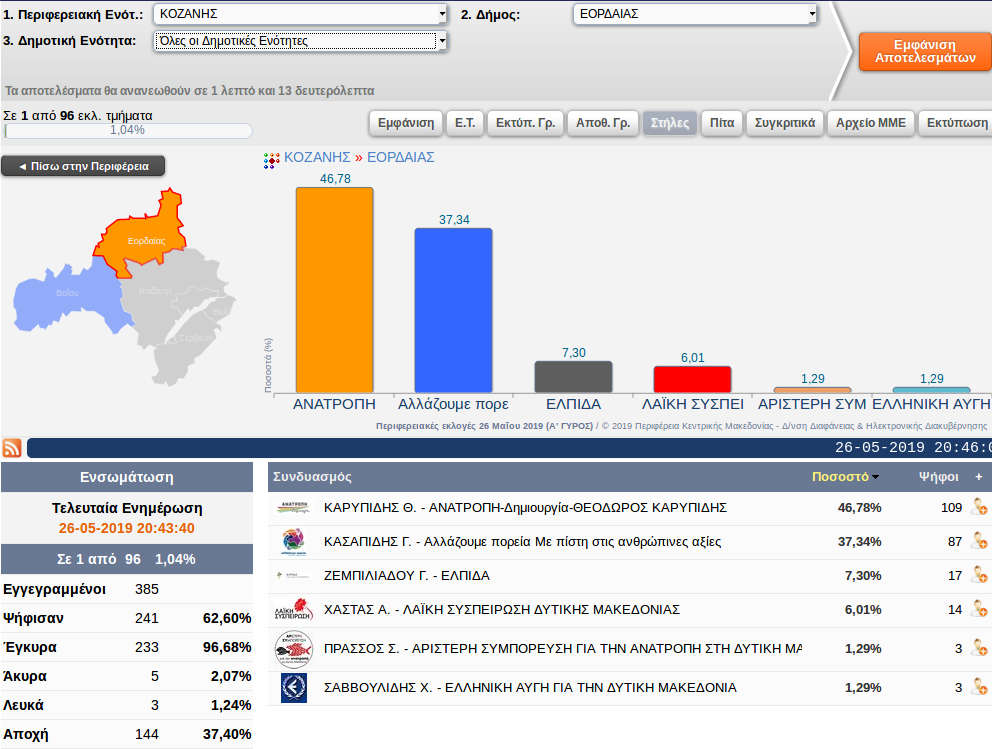Image resolution: width=992 pixels, height=749 pixels.
Task: Open candidates icon for ΧΑΣΤΑΣ row
Action: pyautogui.click(x=978, y=610)
